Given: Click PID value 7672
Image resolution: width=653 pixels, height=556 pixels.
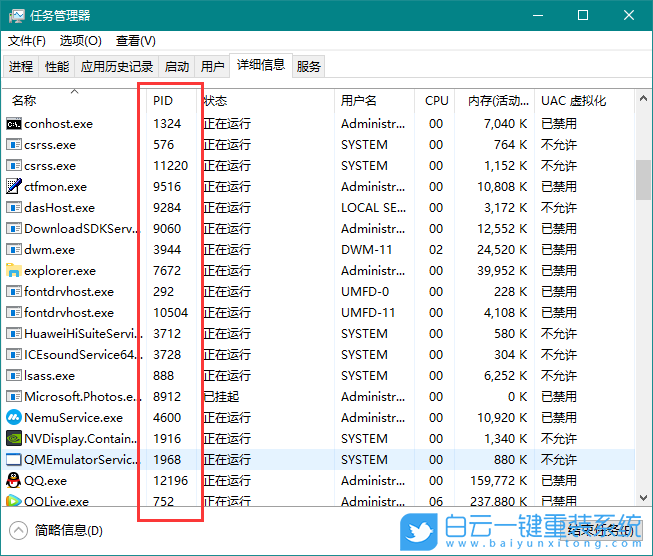Looking at the screenshot, I should click(167, 271).
